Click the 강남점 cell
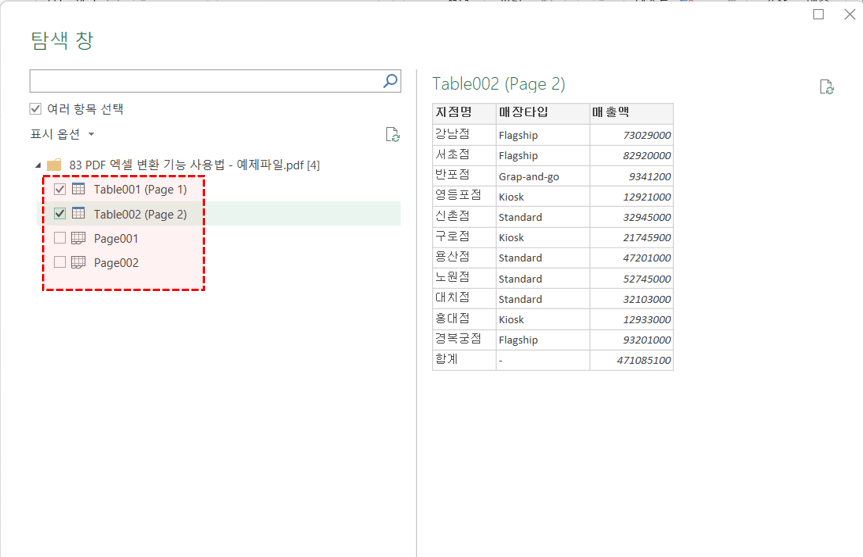The height and width of the screenshot is (557, 863). point(464,135)
